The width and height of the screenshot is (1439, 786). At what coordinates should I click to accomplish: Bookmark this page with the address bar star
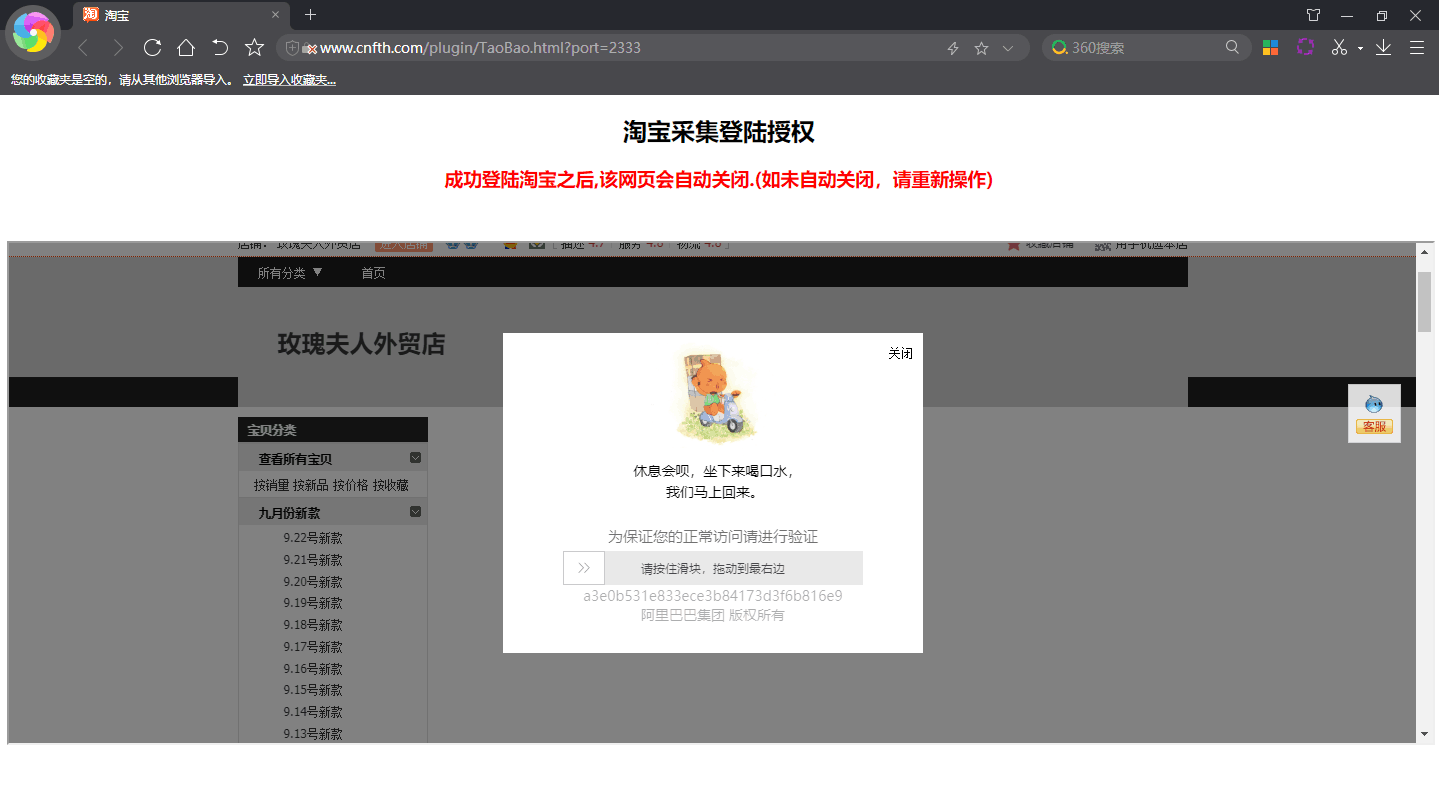pos(981,48)
